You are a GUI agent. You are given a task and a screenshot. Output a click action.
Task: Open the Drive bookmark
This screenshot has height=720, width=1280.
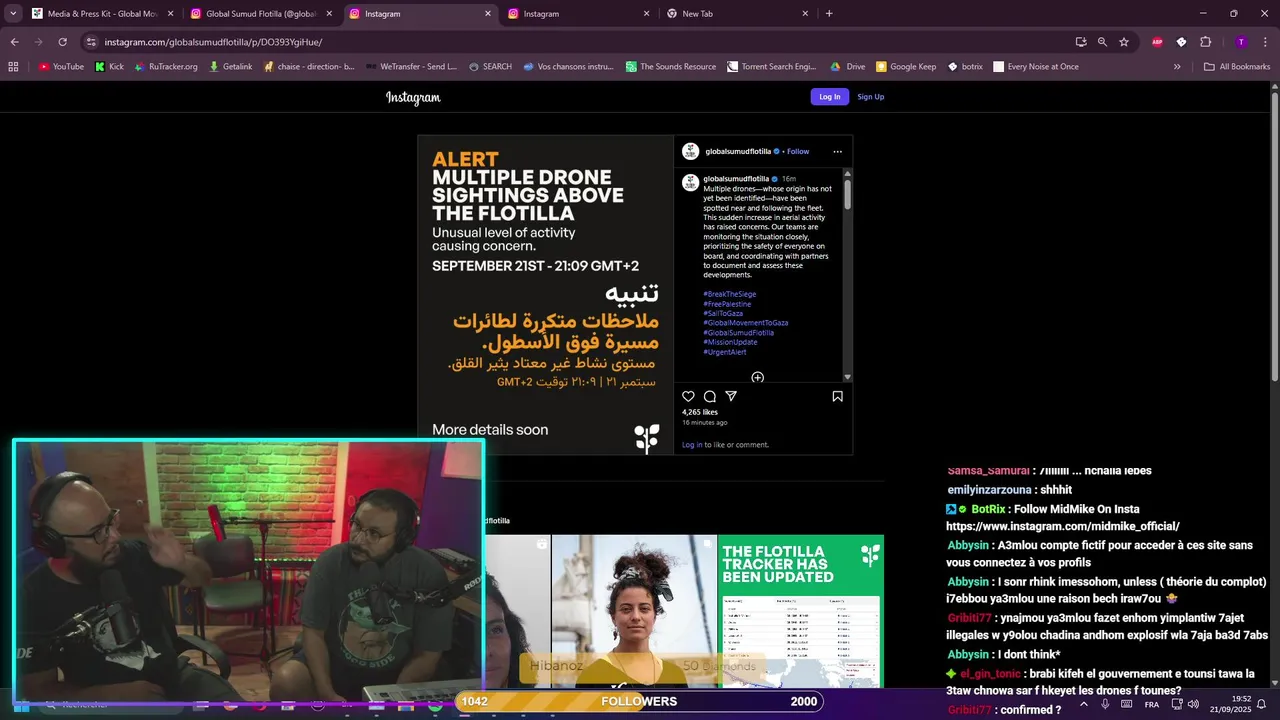point(848,67)
